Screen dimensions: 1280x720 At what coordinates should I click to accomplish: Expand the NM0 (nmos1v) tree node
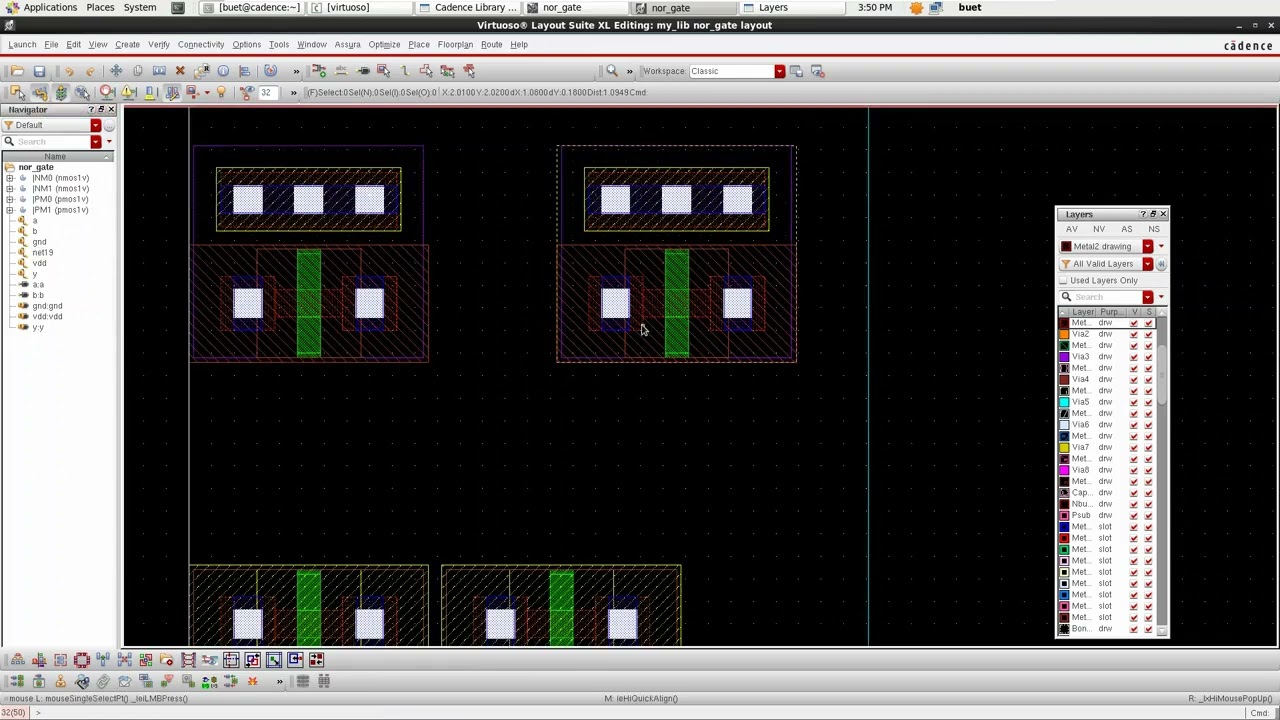pyautogui.click(x=10, y=178)
